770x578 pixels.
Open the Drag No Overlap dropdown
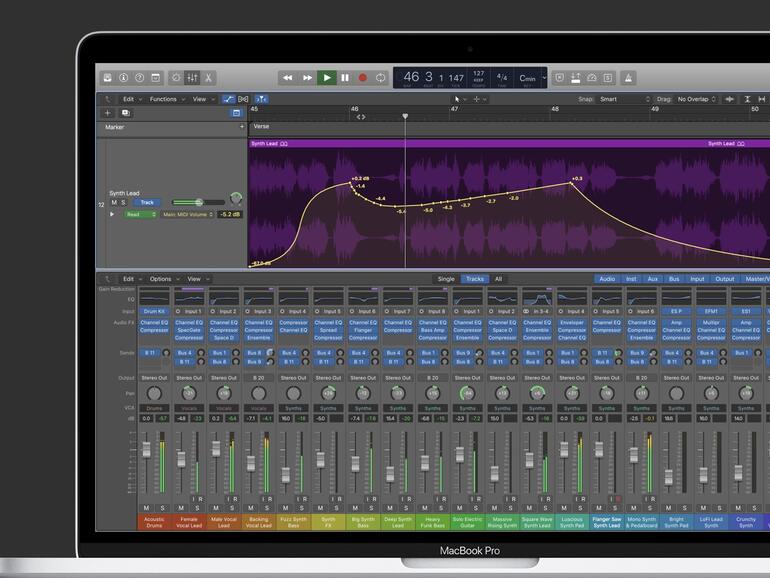(x=695, y=99)
